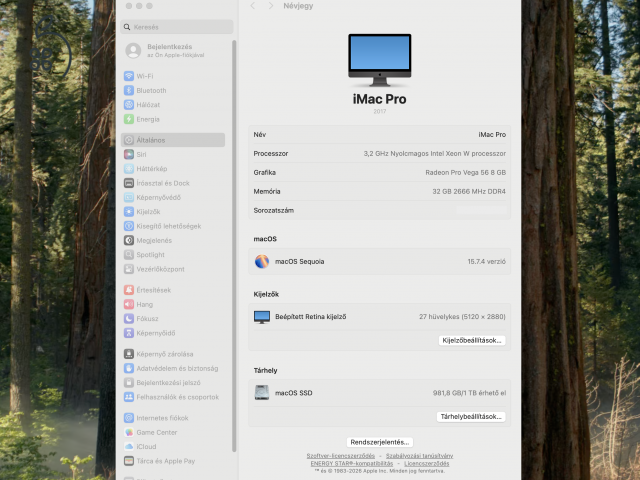Image resolution: width=640 pixels, height=480 pixels.
Task: Click the Rendszerjelentés… button
Action: coord(380,442)
